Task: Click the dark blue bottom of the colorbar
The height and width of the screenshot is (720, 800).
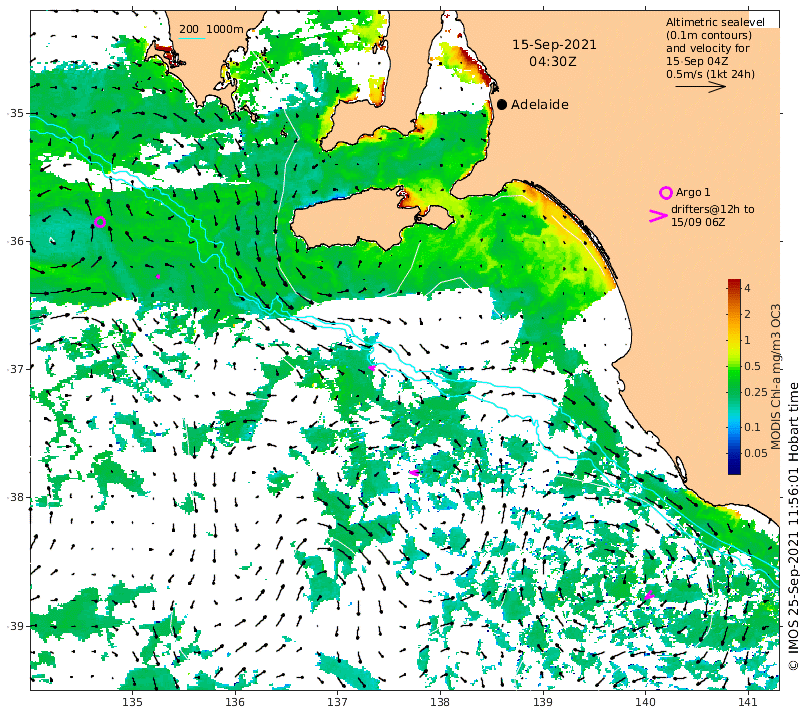Action: [x=734, y=467]
